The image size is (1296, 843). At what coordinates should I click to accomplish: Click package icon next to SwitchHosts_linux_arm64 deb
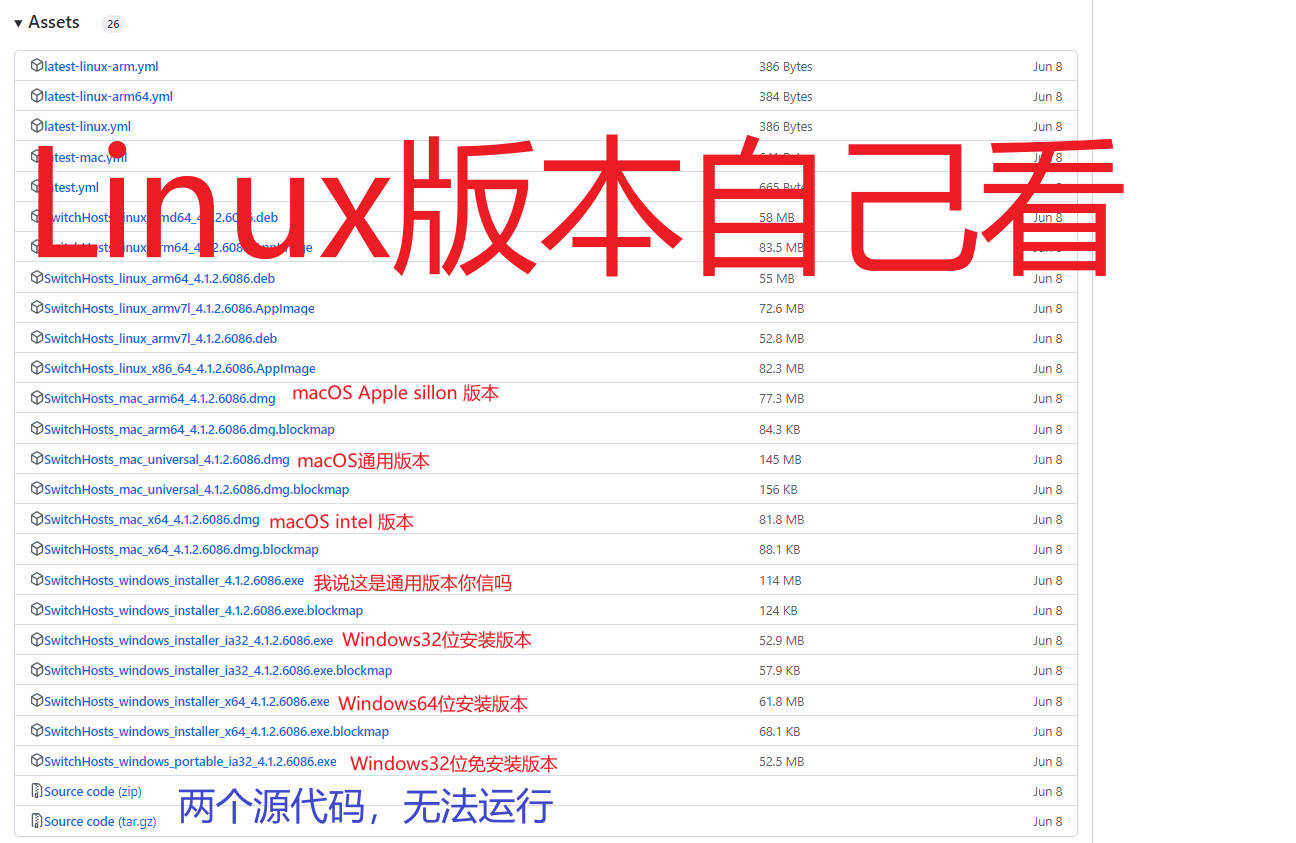[37, 278]
